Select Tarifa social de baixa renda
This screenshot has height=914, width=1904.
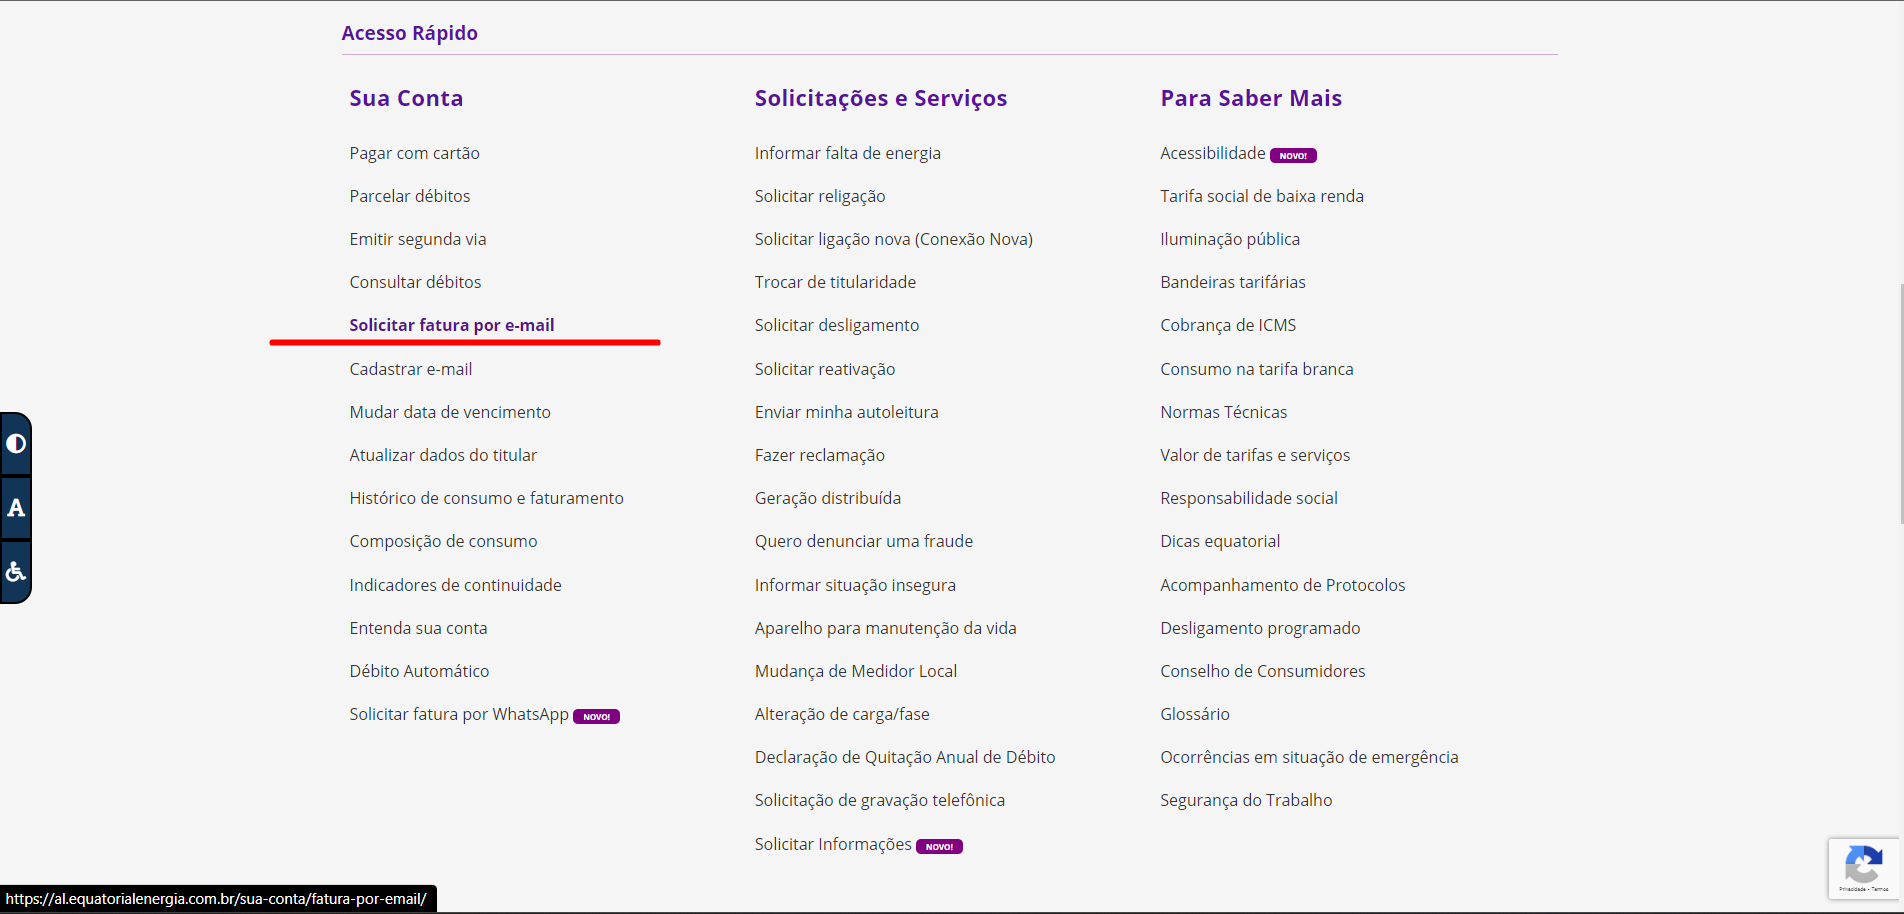click(x=1261, y=196)
